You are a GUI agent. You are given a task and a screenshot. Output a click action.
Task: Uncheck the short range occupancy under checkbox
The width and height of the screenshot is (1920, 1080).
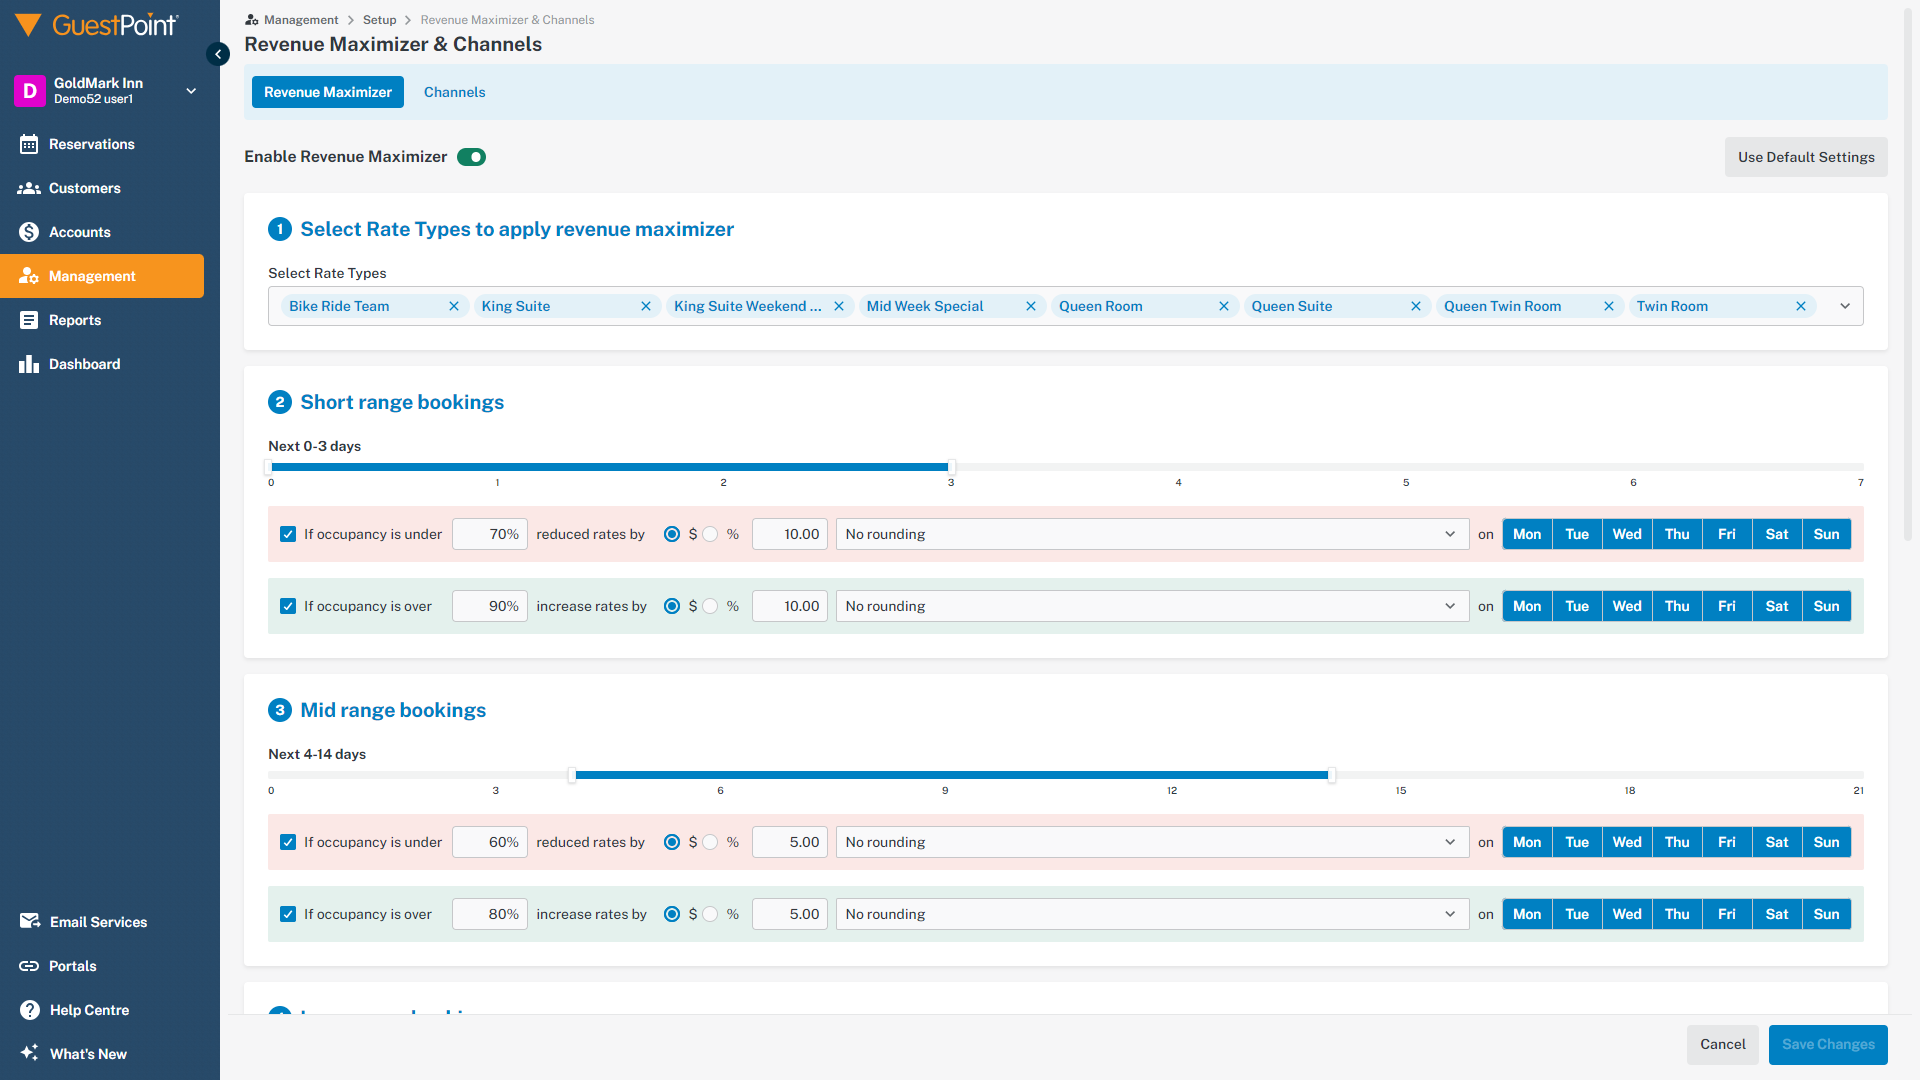click(x=288, y=534)
